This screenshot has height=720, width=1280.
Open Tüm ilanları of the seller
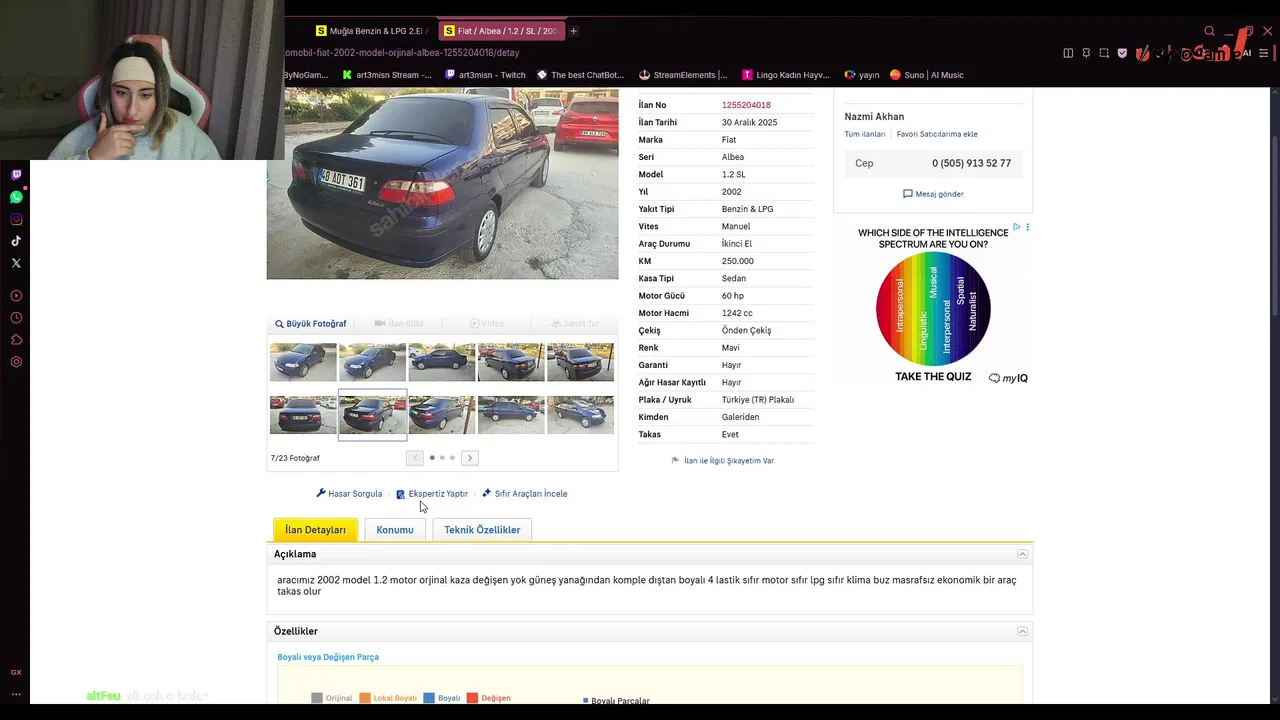pyautogui.click(x=865, y=134)
